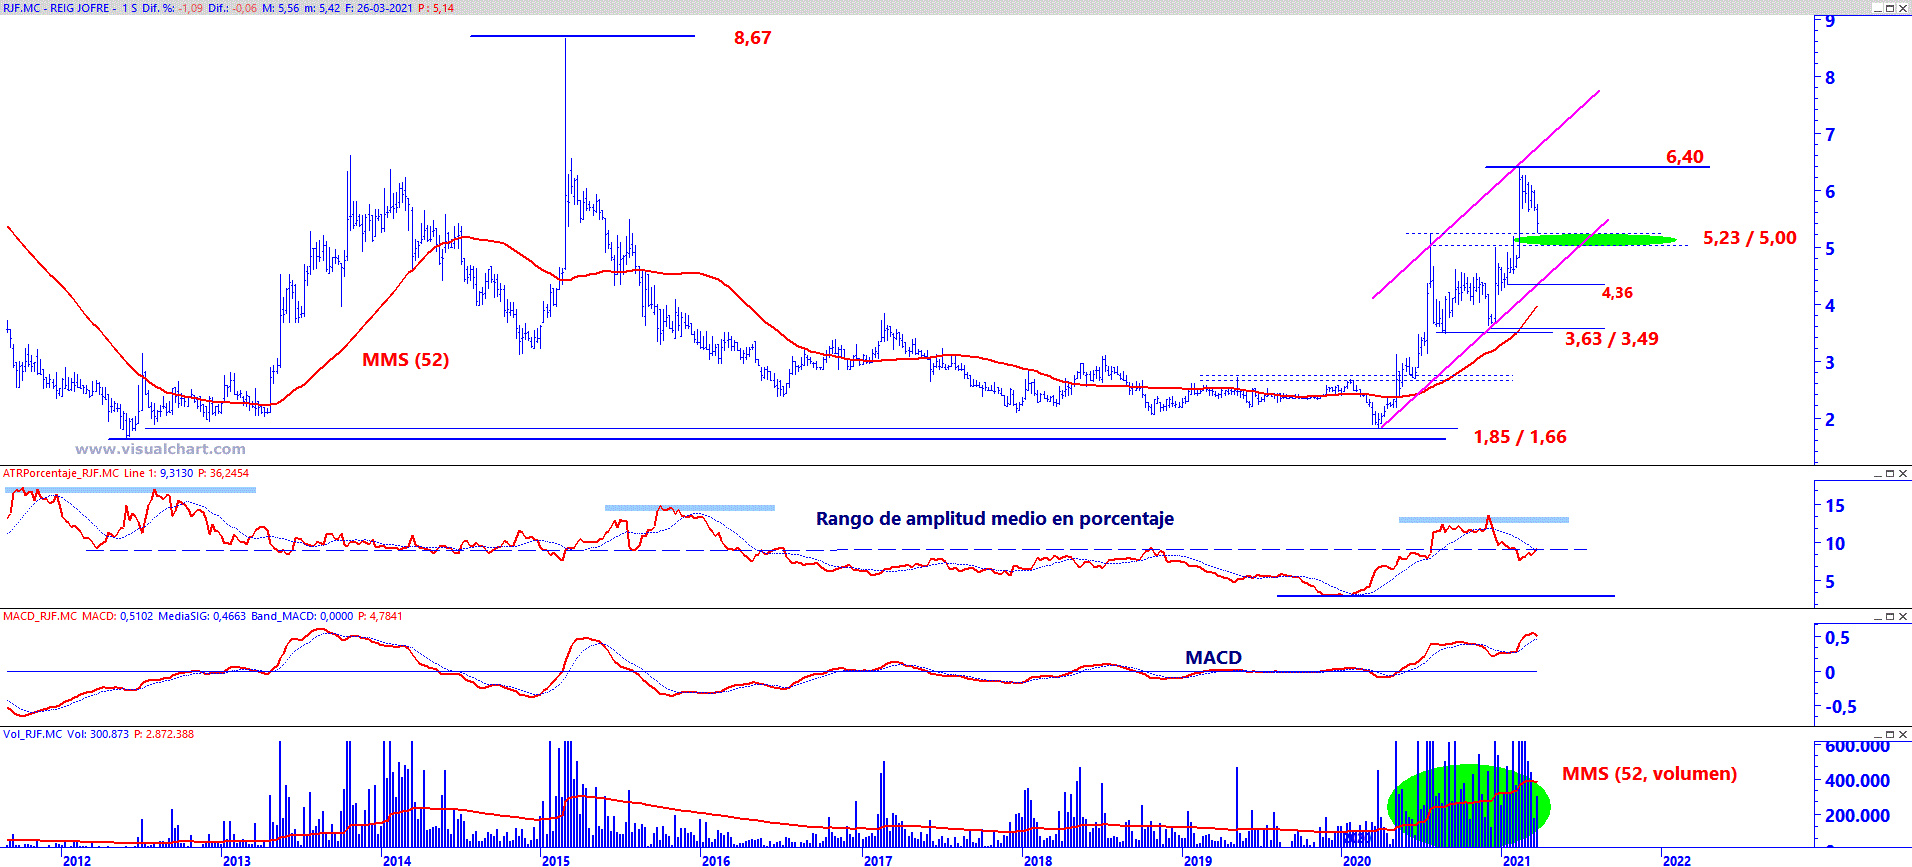Click the 'MMS (52)' moving average label
This screenshot has height=867, width=1912.
tap(406, 360)
